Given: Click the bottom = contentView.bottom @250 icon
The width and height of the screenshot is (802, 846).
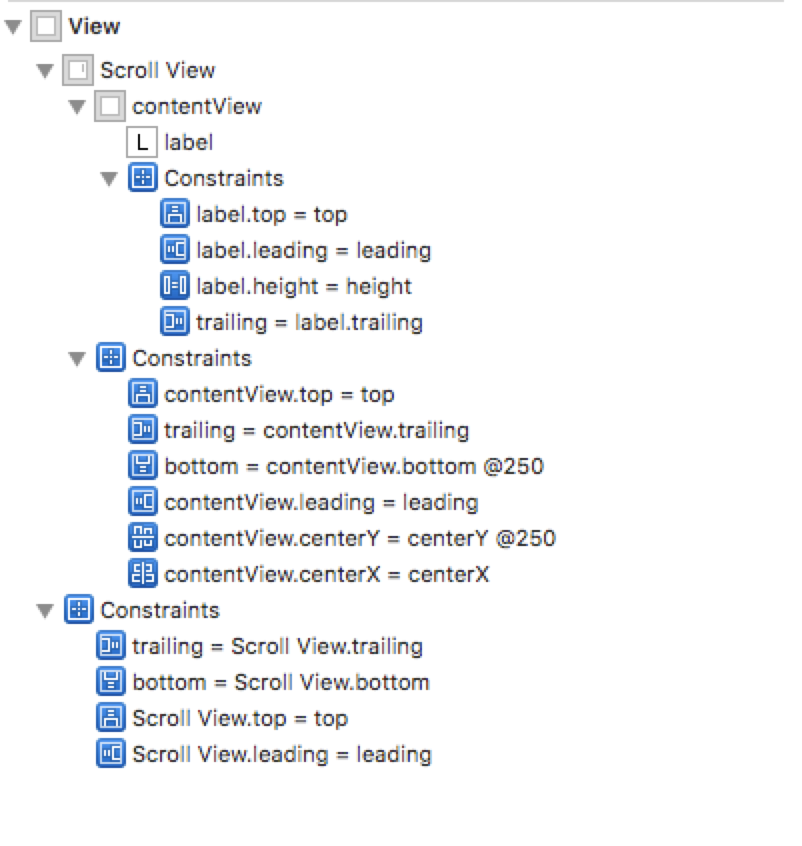Looking at the screenshot, I should (143, 466).
